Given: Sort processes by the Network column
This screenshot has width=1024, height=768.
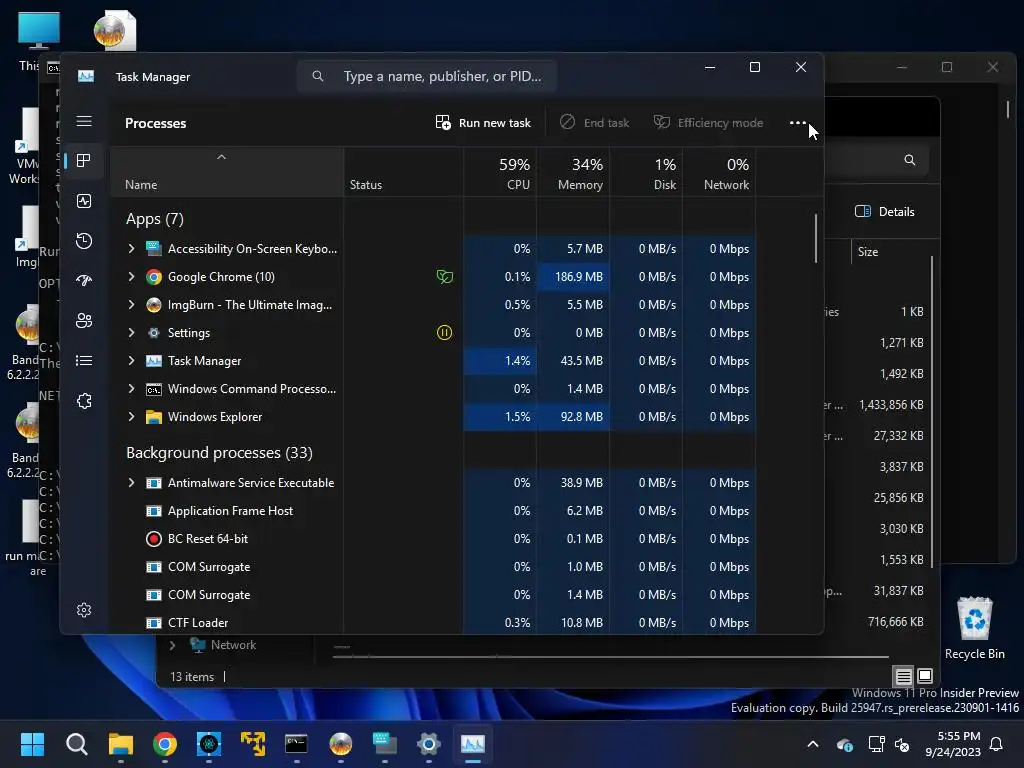Looking at the screenshot, I should coord(720,173).
